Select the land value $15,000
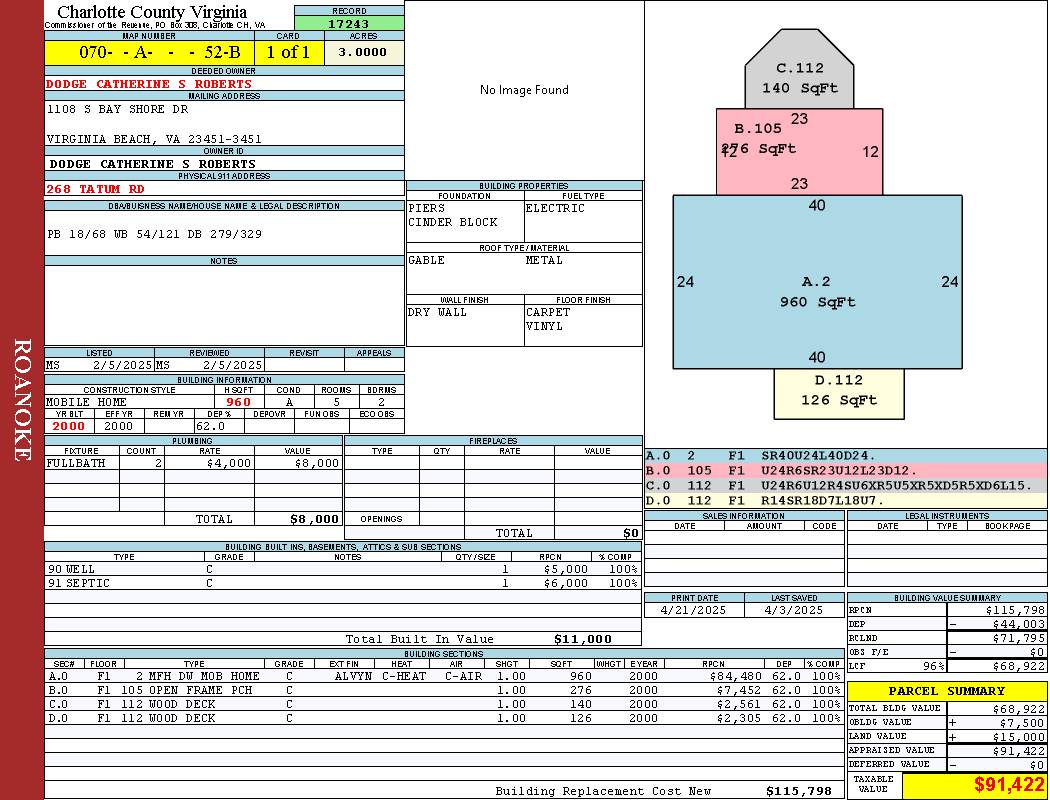Screen dimensions: 1050x800 [1019, 736]
